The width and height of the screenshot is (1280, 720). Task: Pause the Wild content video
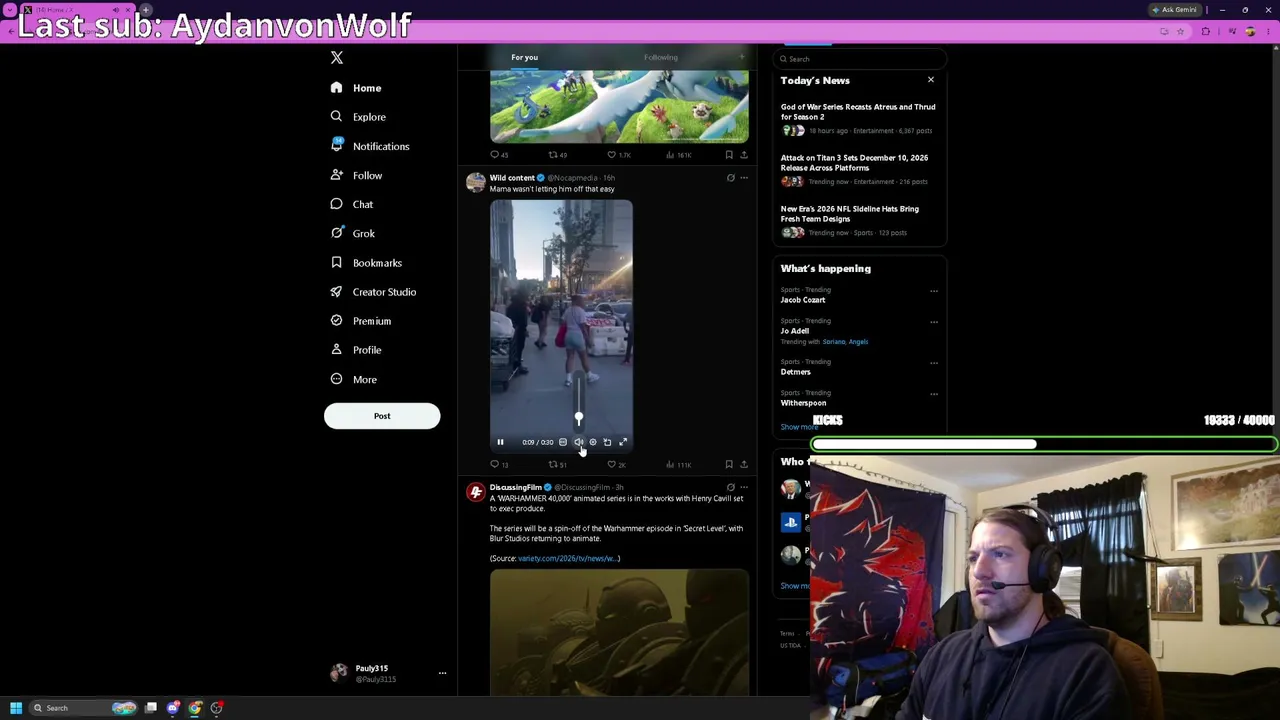(500, 442)
